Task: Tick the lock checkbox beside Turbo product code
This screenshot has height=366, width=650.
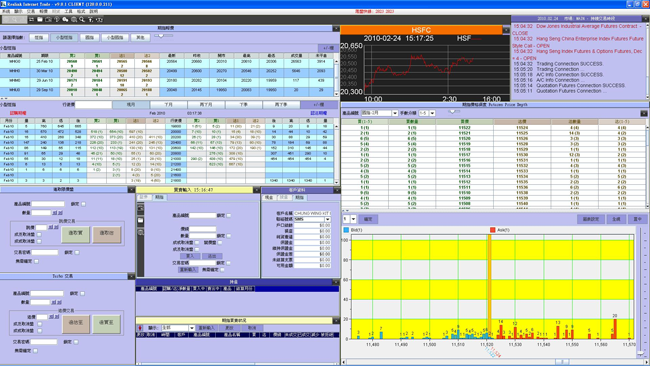Action: (82, 293)
